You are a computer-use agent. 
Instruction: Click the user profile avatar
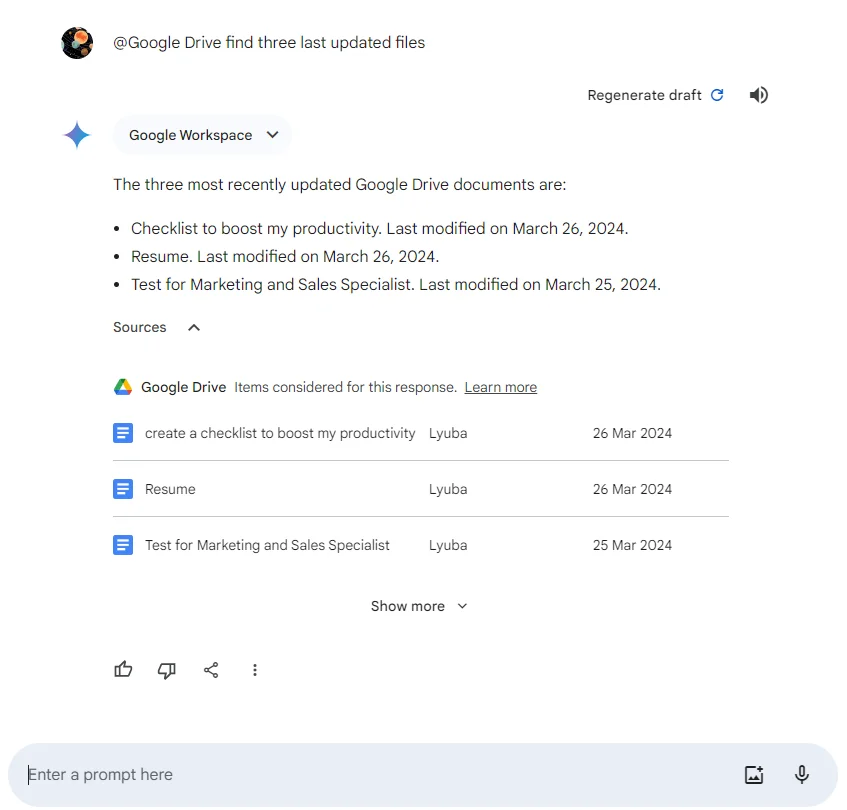point(77,43)
